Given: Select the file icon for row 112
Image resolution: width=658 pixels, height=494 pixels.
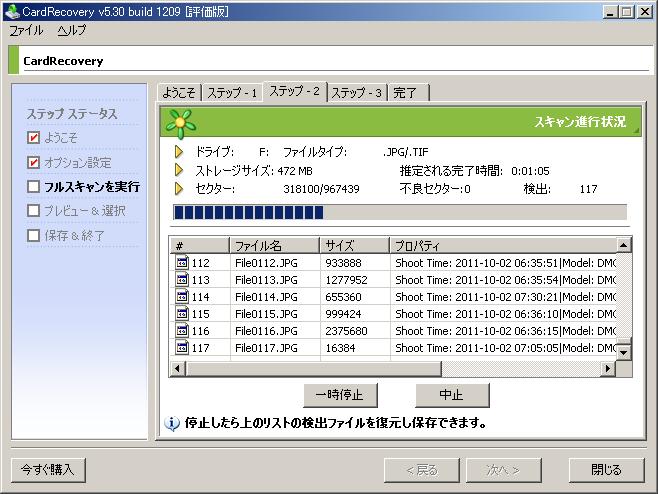Looking at the screenshot, I should click(x=182, y=262).
